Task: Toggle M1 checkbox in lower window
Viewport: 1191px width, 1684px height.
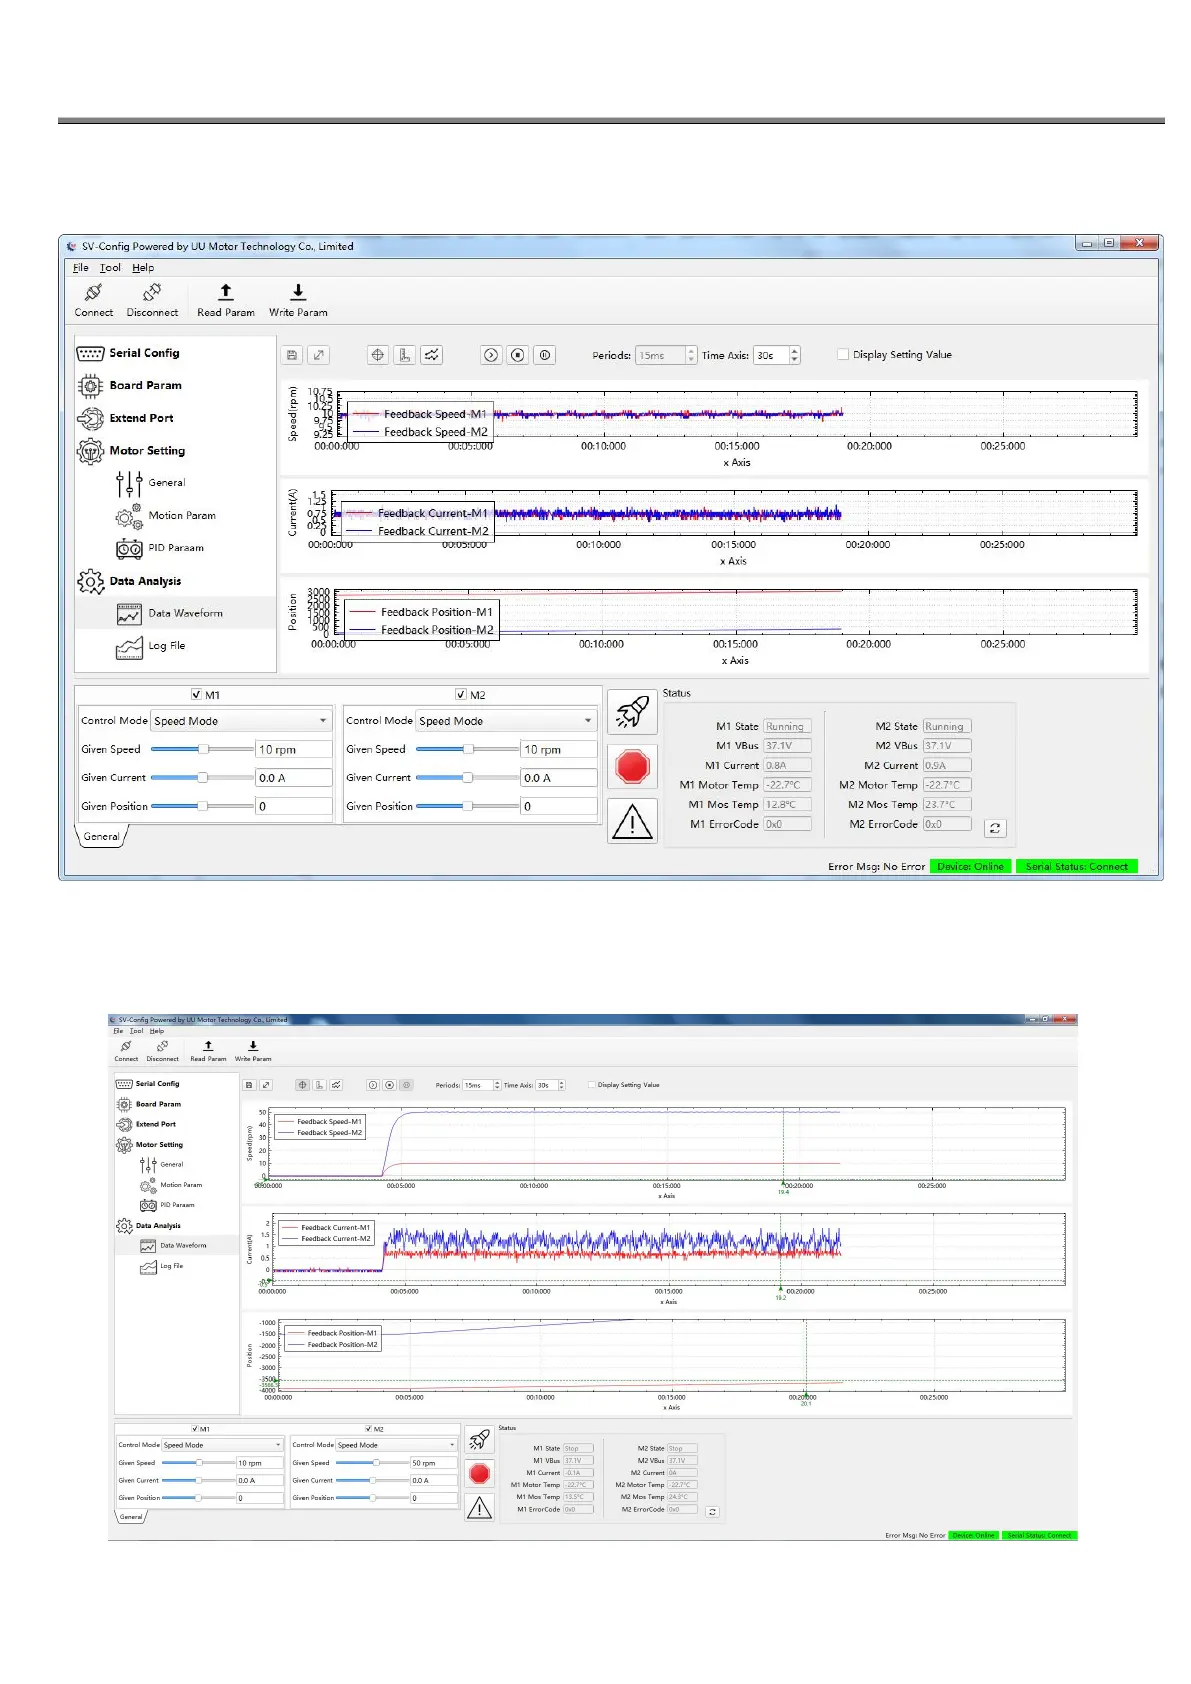Action: [194, 1429]
